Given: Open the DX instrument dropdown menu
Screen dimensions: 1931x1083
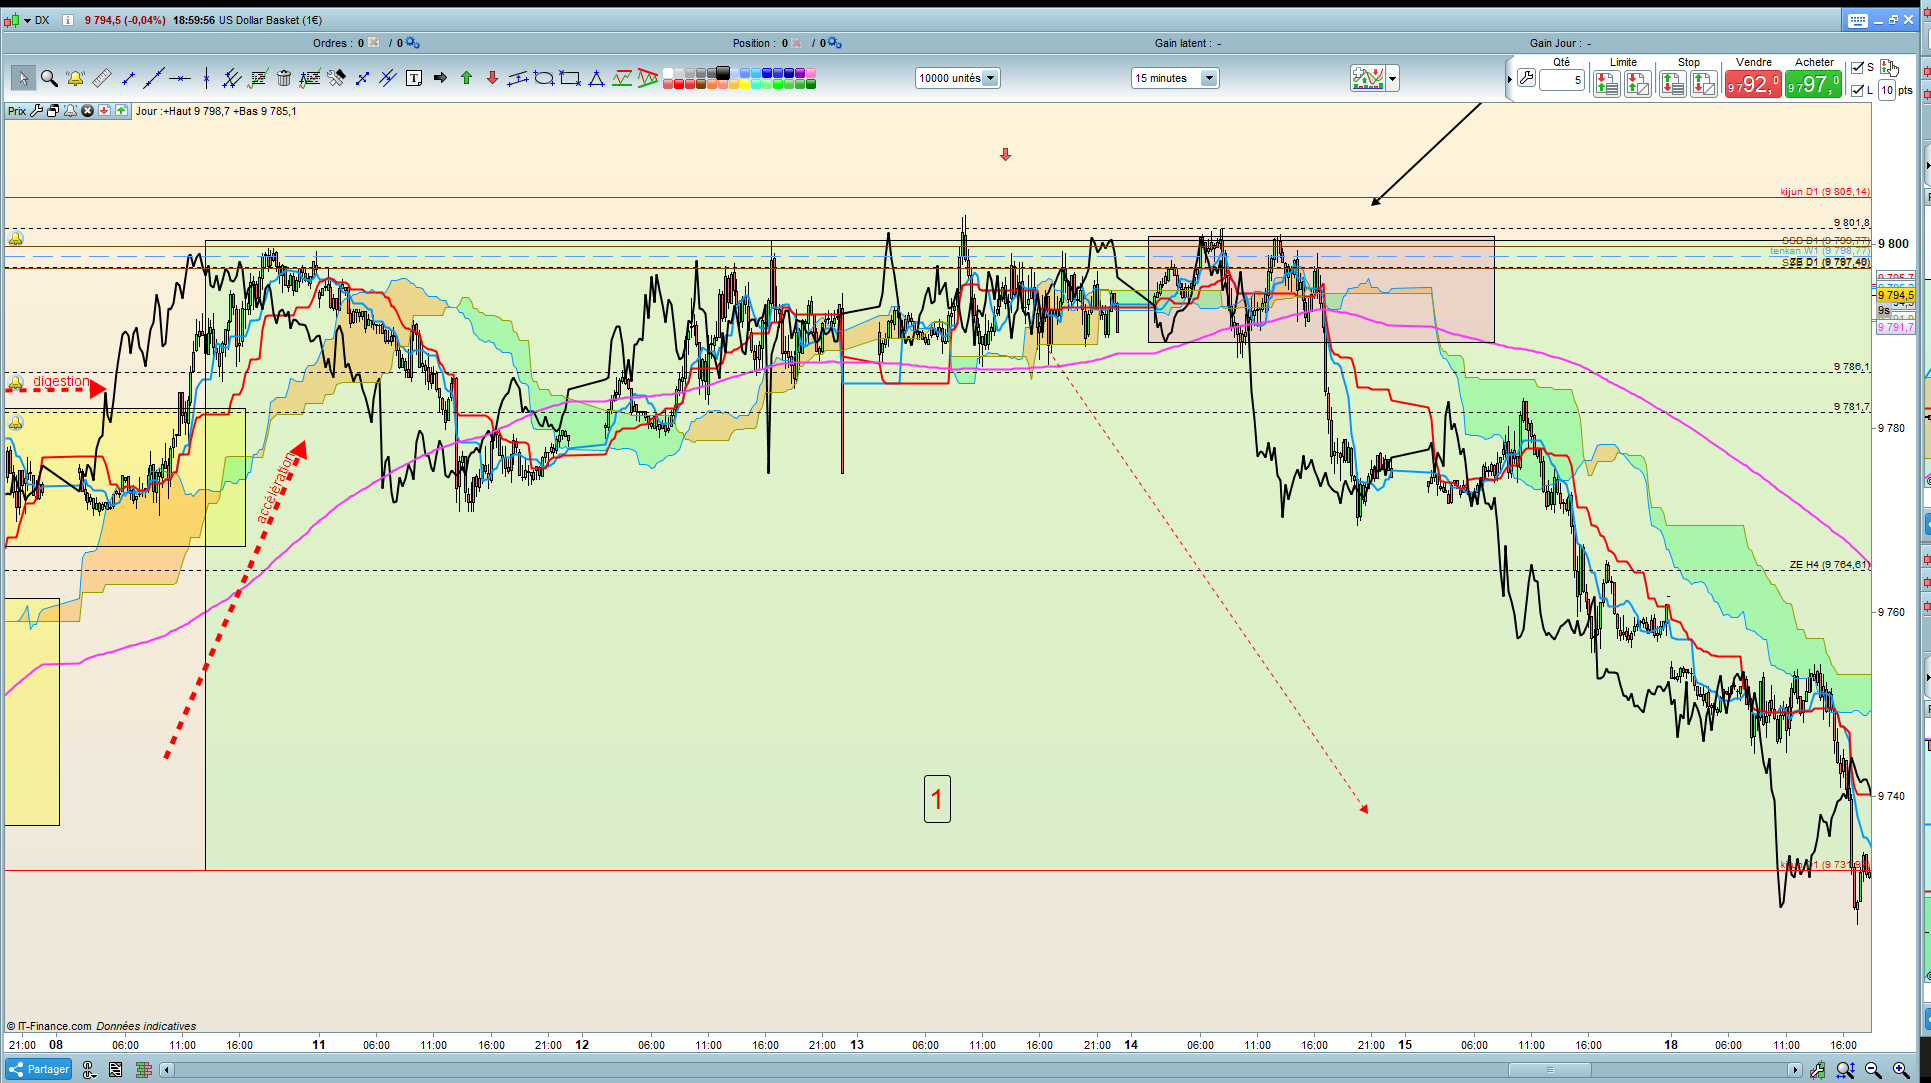Looking at the screenshot, I should (x=27, y=20).
